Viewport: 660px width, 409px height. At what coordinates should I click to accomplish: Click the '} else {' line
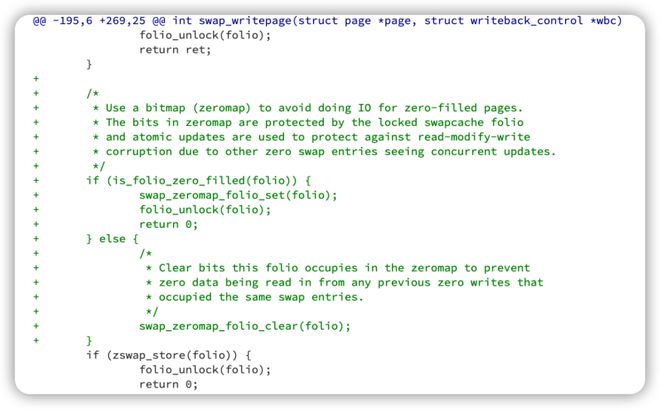(112, 239)
